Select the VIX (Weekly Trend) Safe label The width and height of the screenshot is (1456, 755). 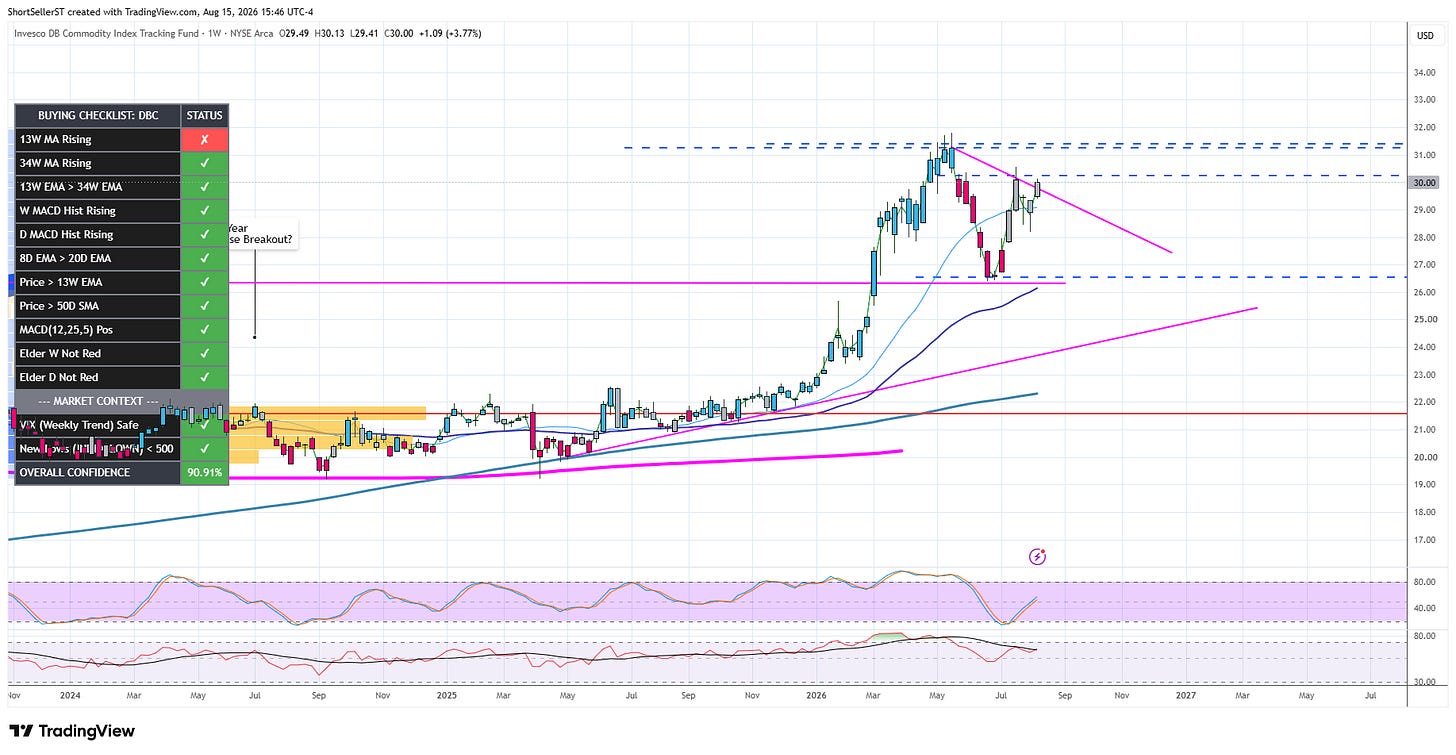(x=79, y=424)
